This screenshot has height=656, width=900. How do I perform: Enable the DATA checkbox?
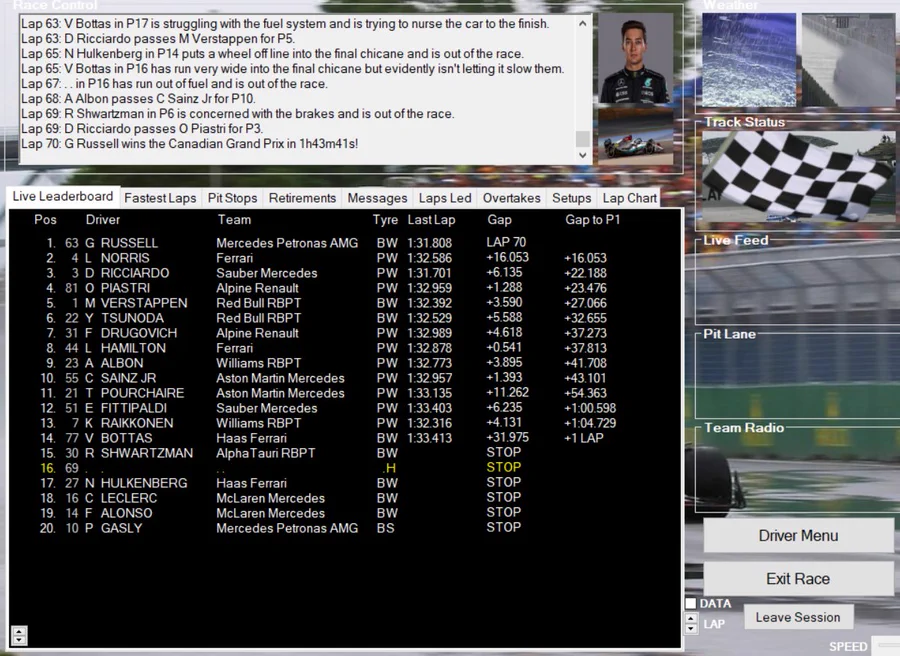[691, 603]
